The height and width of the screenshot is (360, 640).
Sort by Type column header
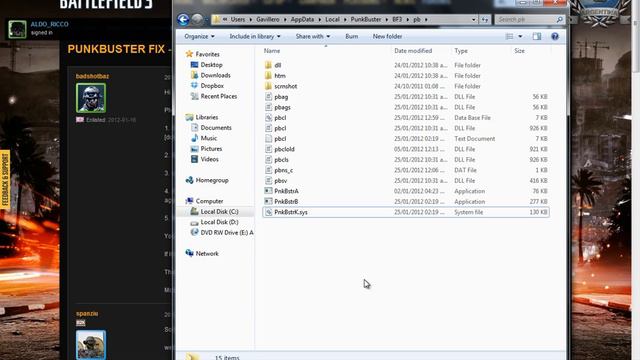461,51
